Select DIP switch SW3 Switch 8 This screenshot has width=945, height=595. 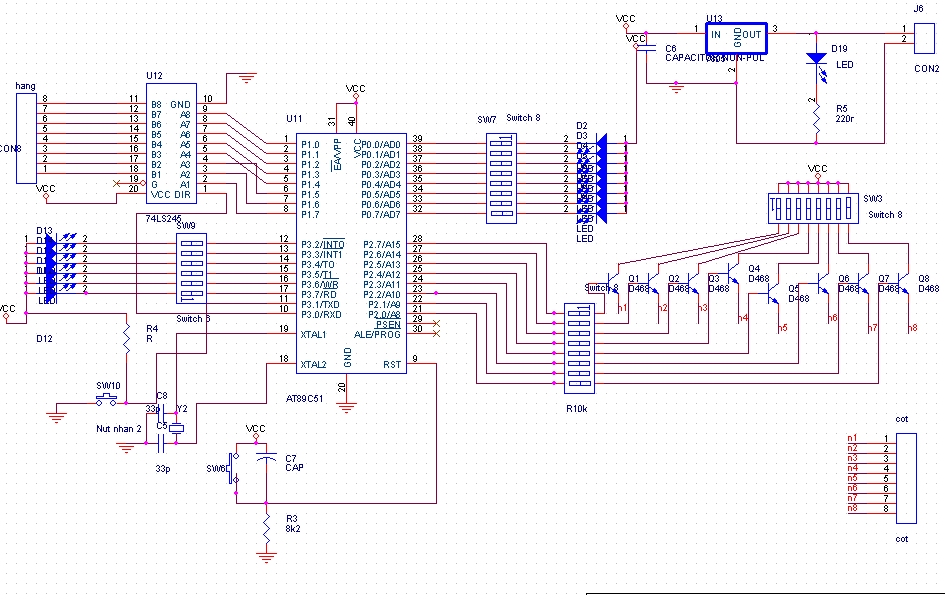click(x=813, y=209)
